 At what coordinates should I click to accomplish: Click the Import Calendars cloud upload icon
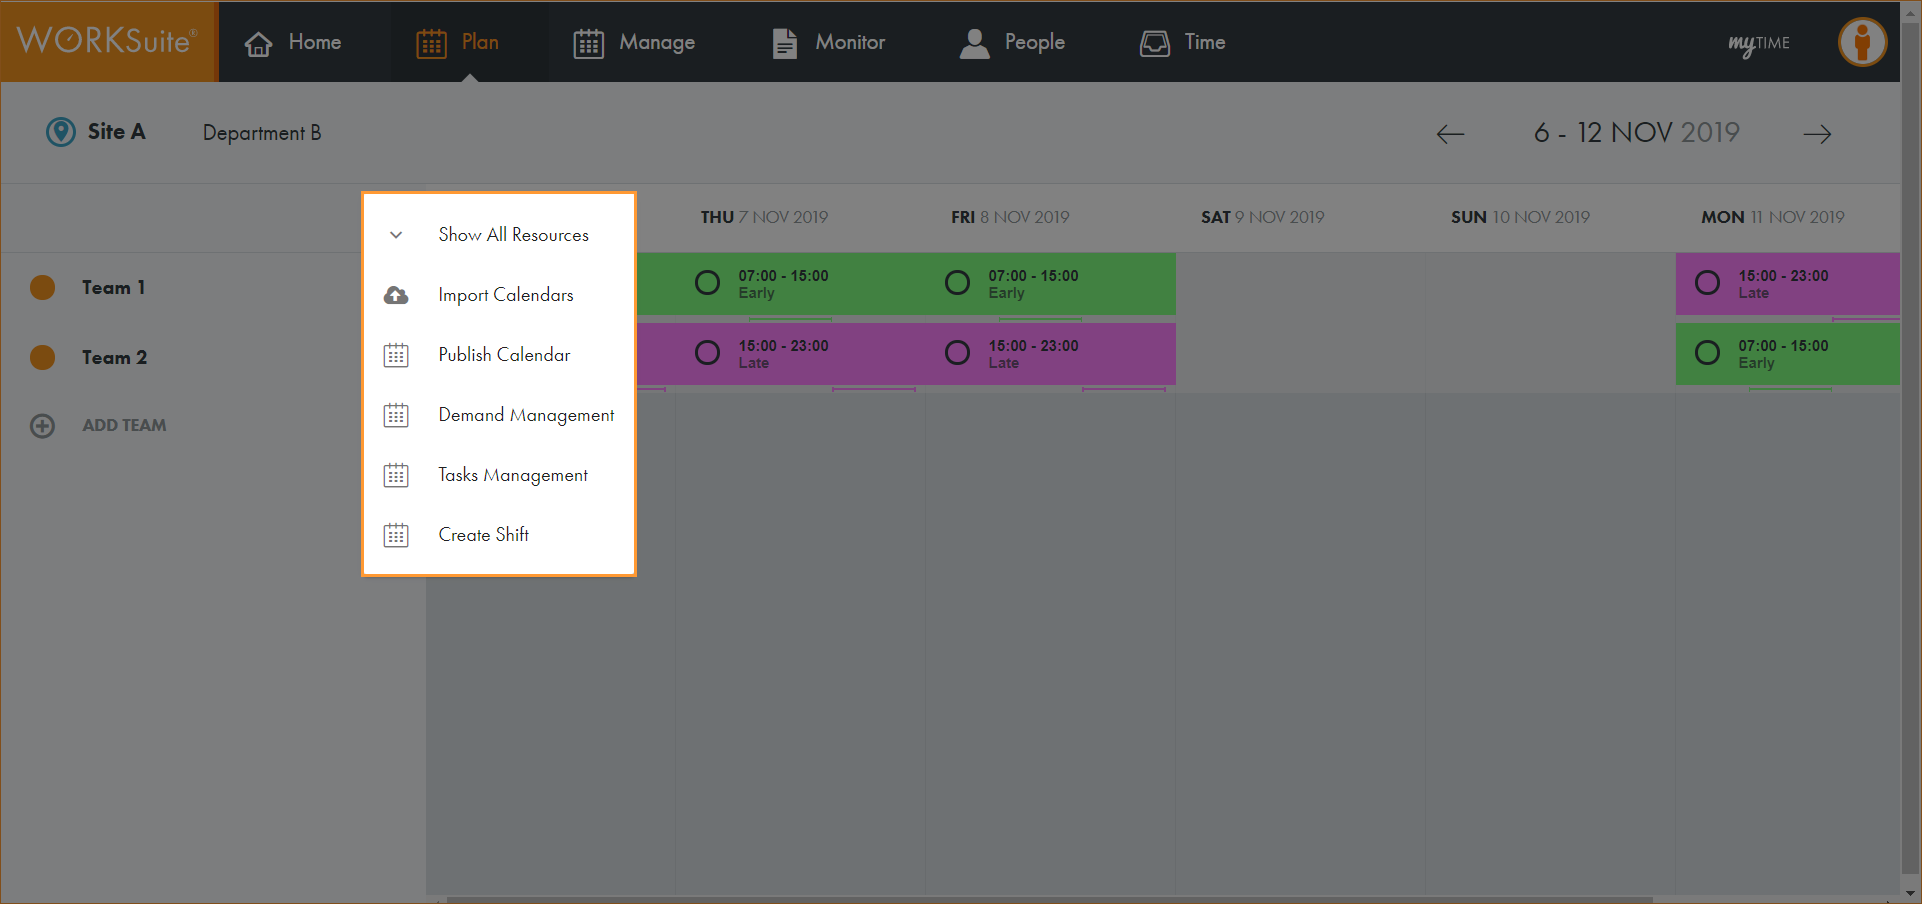[396, 295]
